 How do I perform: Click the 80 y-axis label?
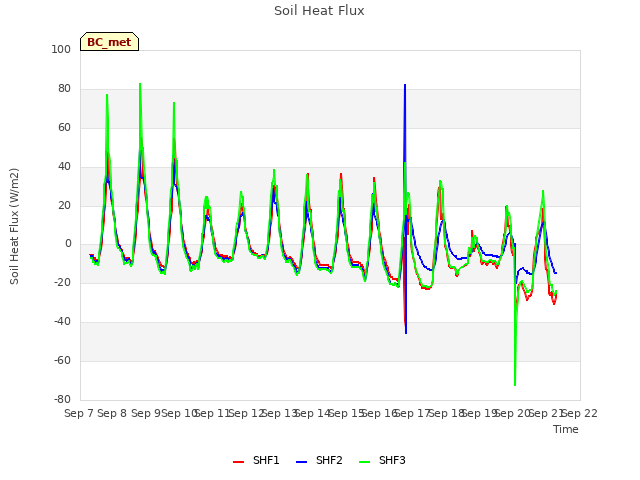click(64, 89)
